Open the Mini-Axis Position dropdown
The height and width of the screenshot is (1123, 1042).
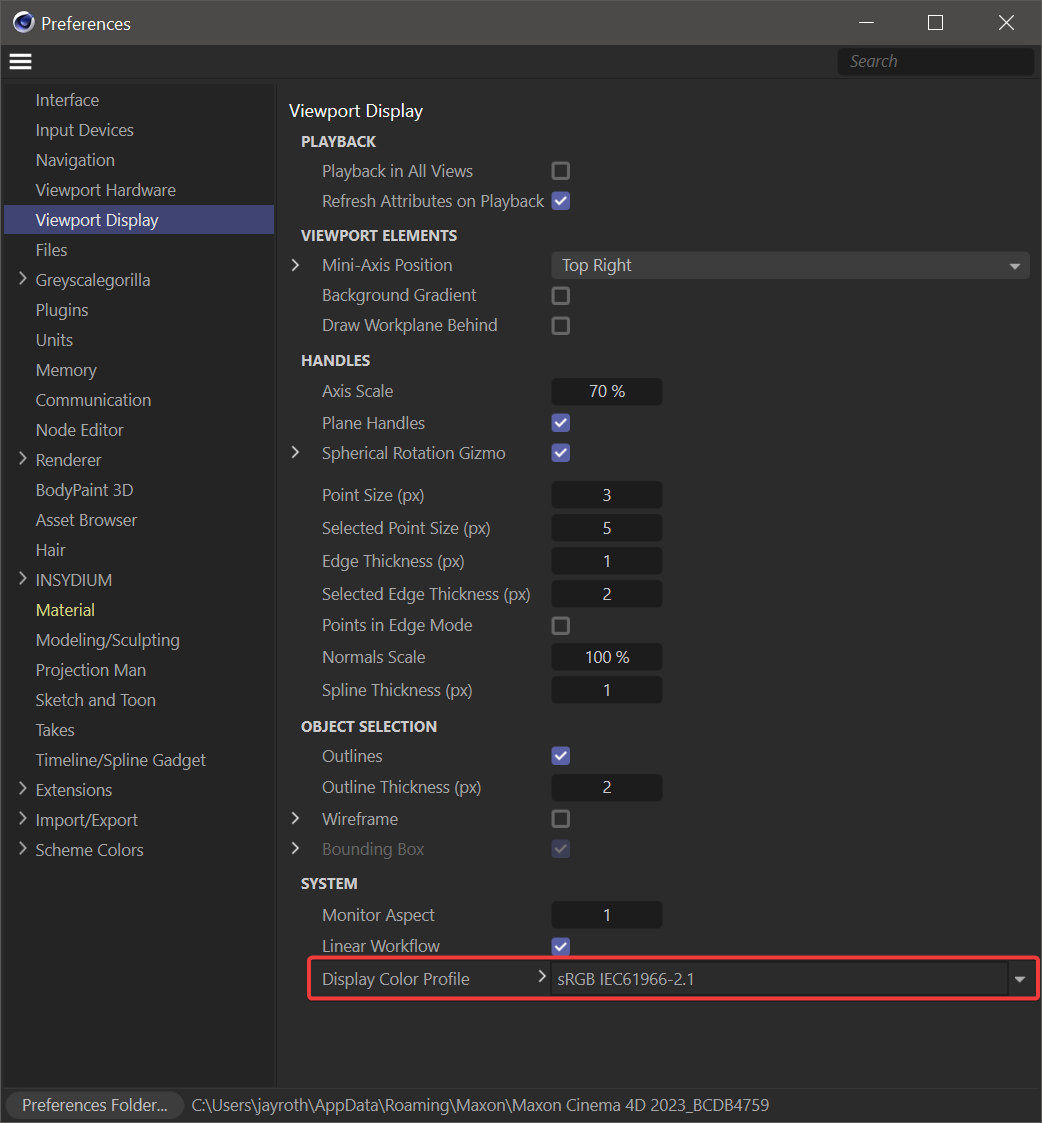790,265
